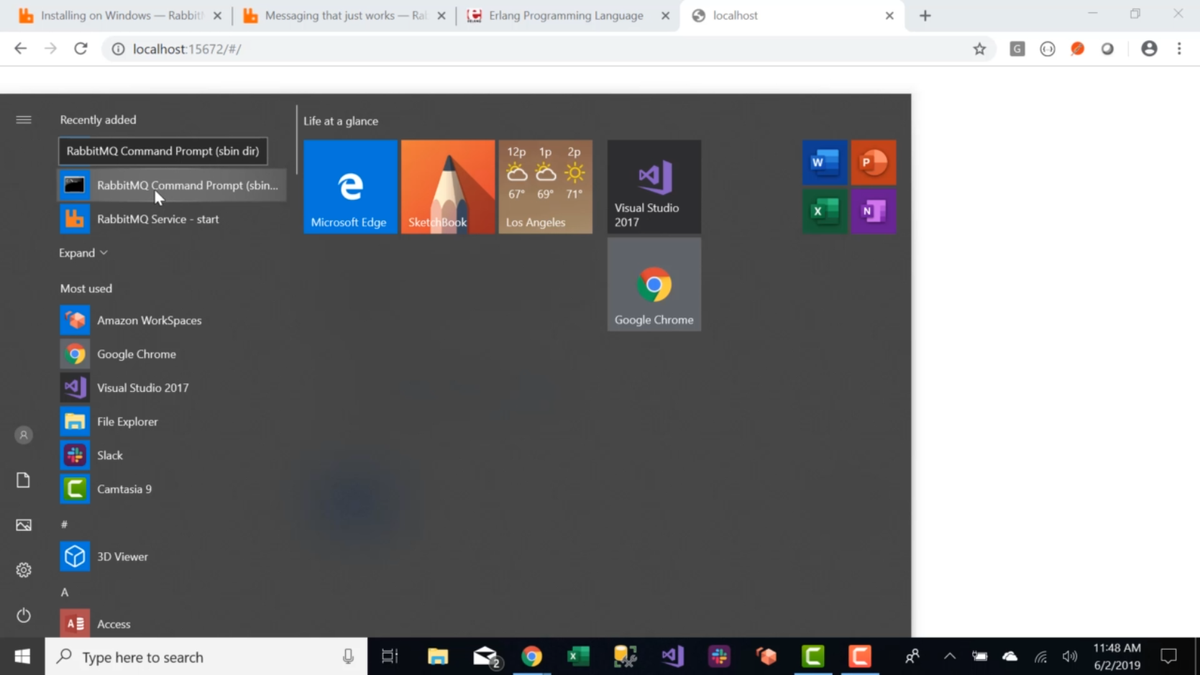This screenshot has height=675, width=1200.
Task: Open File Explorer from the taskbar
Action: [438, 657]
